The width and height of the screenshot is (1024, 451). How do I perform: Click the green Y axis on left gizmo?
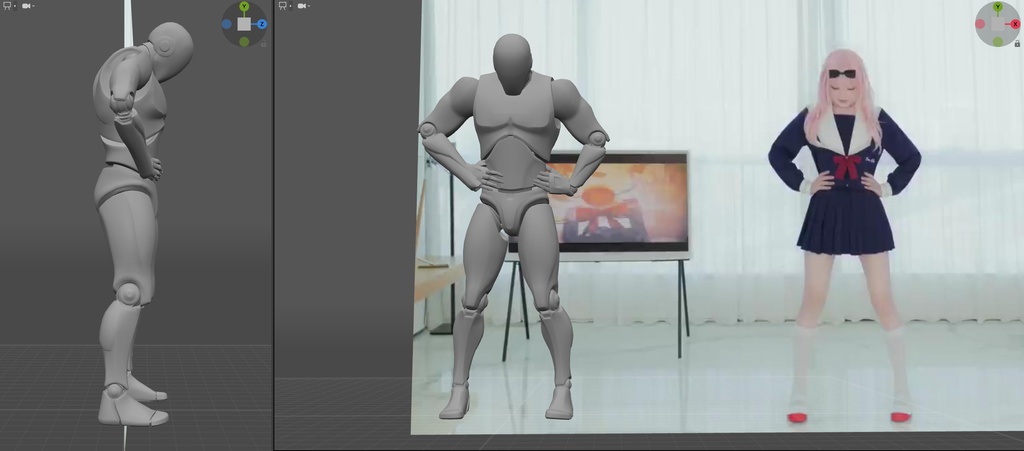[x=244, y=7]
